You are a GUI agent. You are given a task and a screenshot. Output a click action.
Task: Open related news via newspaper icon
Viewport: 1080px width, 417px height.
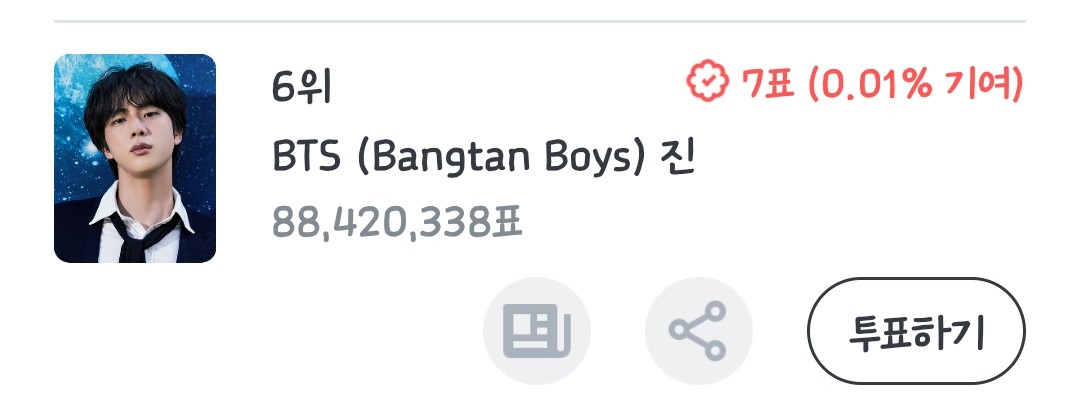[537, 331]
